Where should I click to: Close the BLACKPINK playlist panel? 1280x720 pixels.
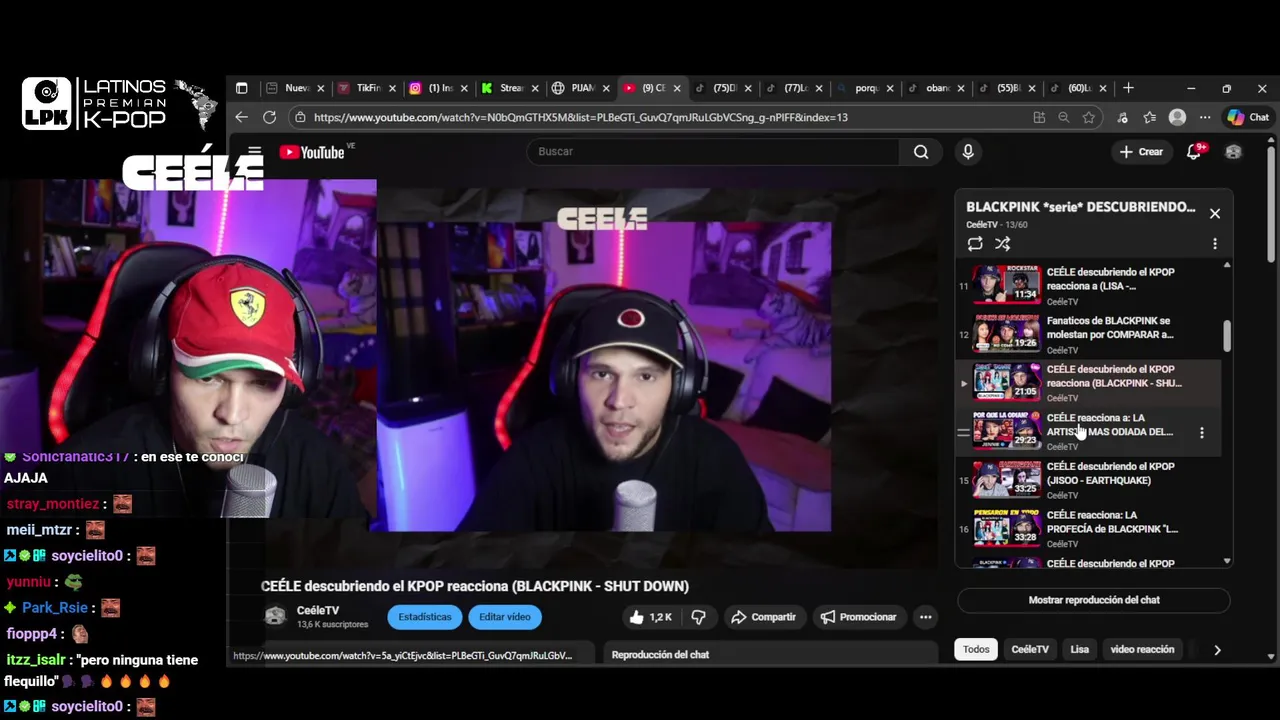pyautogui.click(x=1215, y=213)
